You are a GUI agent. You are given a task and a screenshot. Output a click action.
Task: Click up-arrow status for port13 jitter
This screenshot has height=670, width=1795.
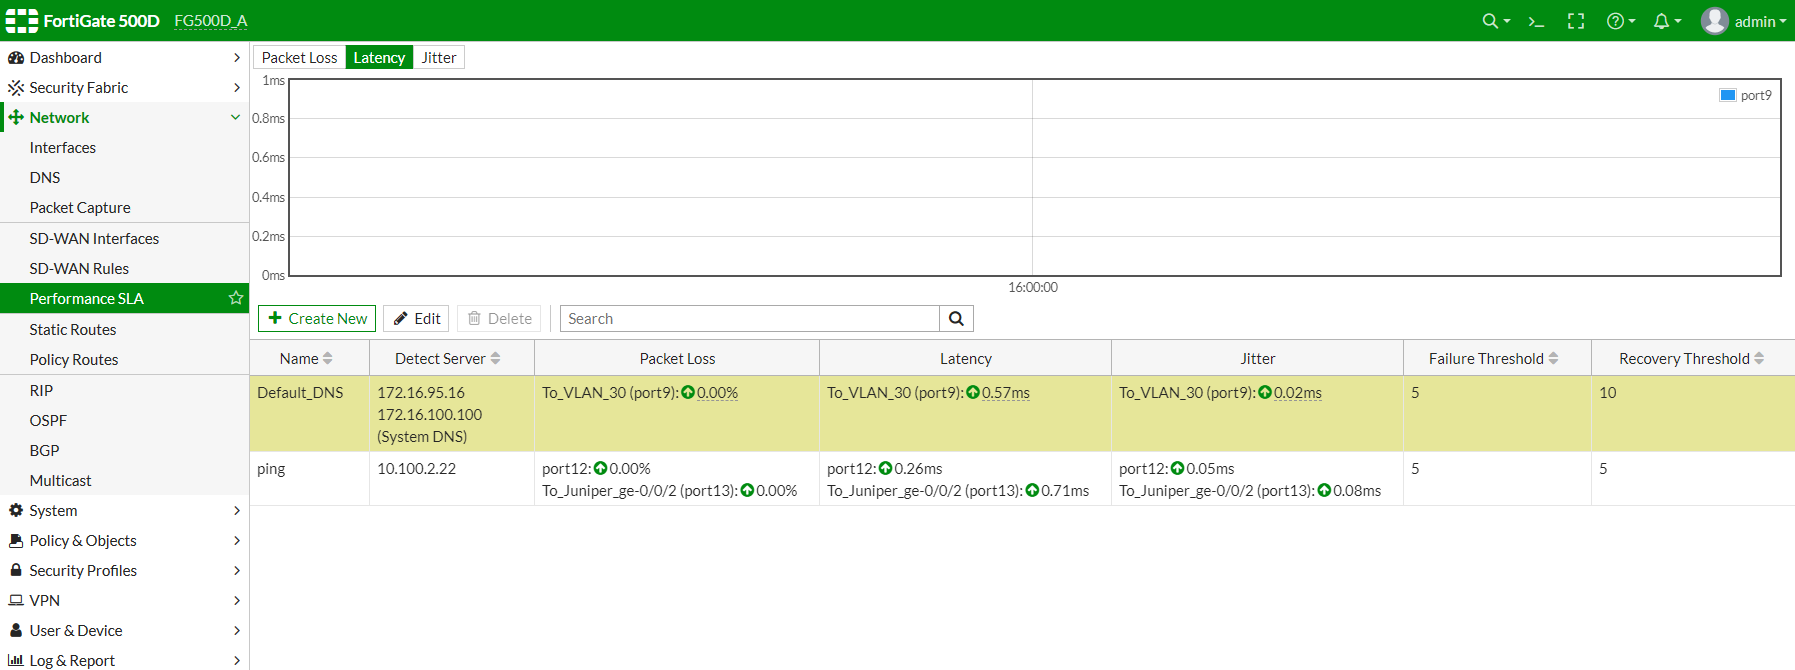1324,491
